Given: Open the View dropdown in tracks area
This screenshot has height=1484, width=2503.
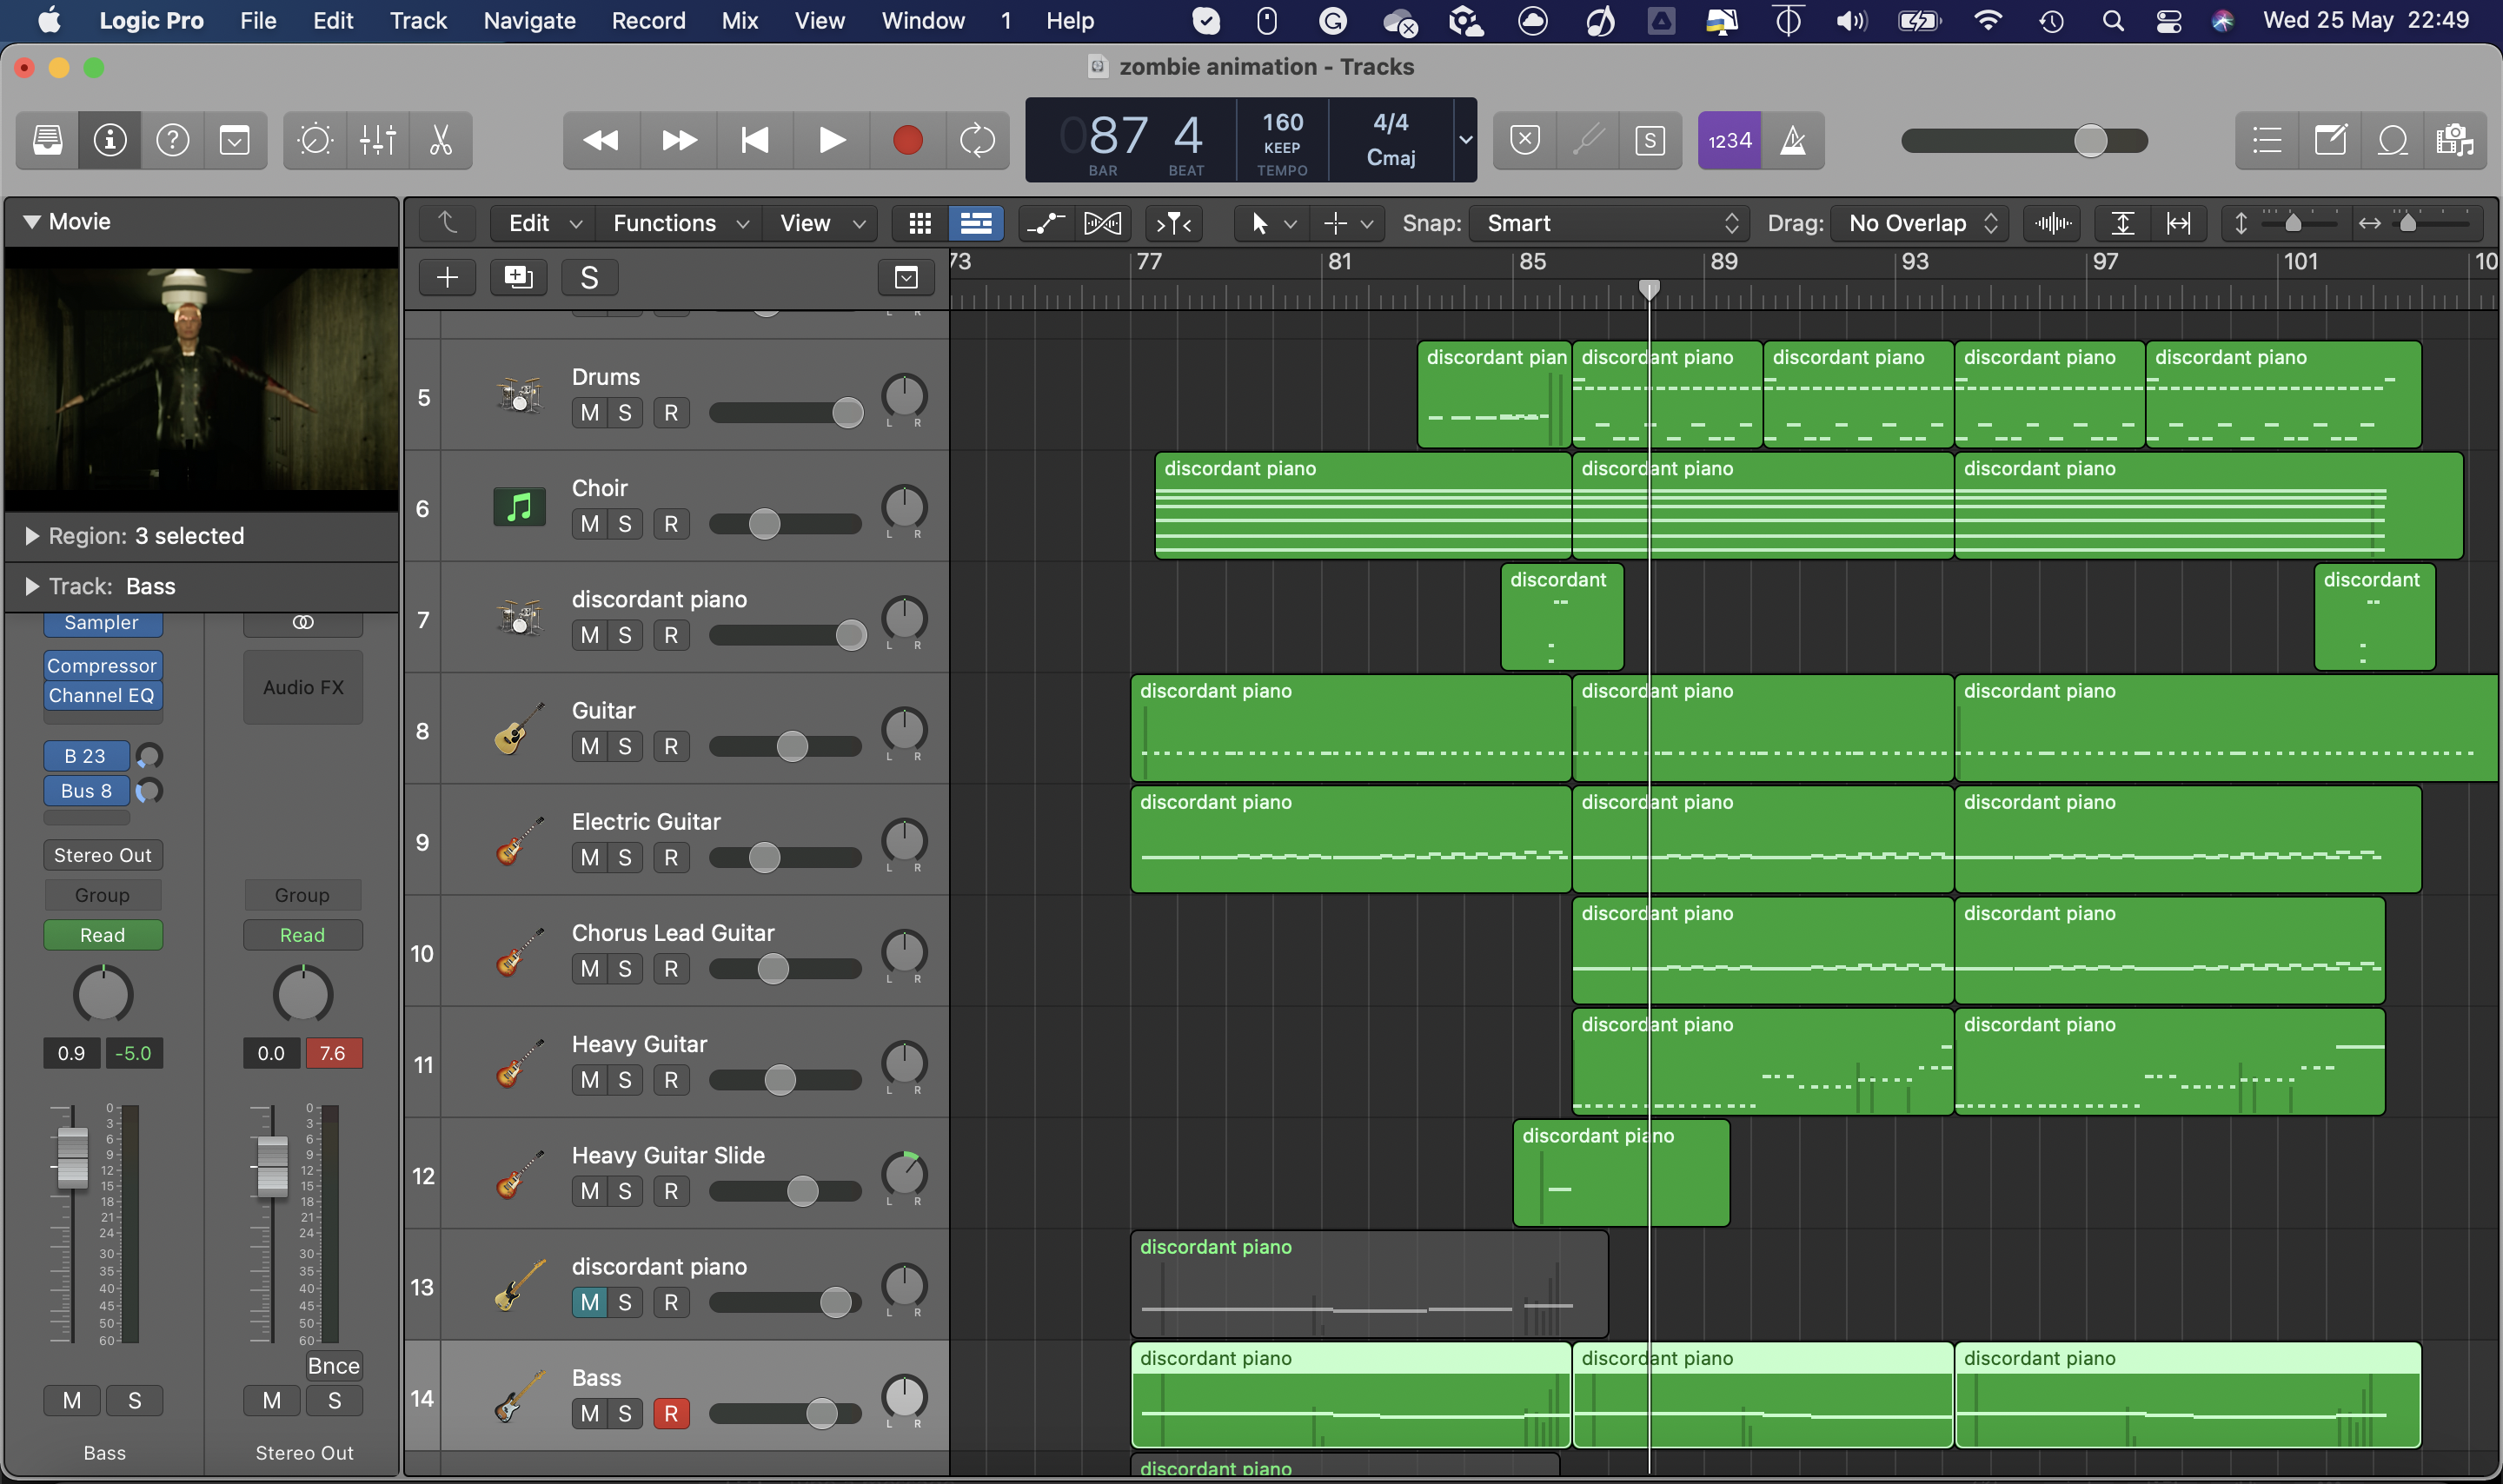Looking at the screenshot, I should click(x=821, y=223).
